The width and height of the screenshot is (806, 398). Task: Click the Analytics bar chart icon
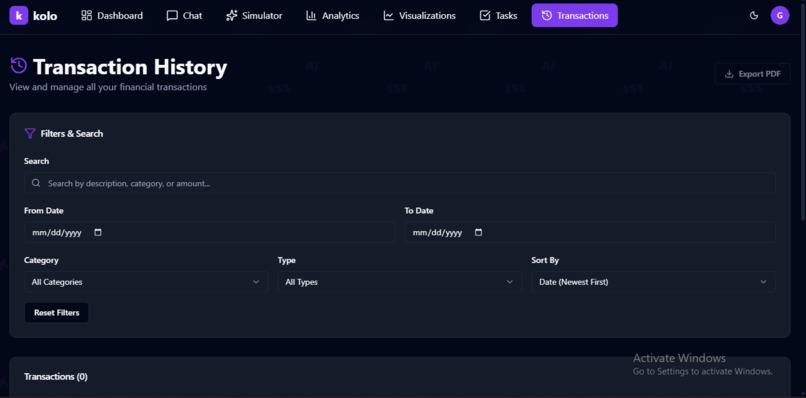(x=311, y=15)
